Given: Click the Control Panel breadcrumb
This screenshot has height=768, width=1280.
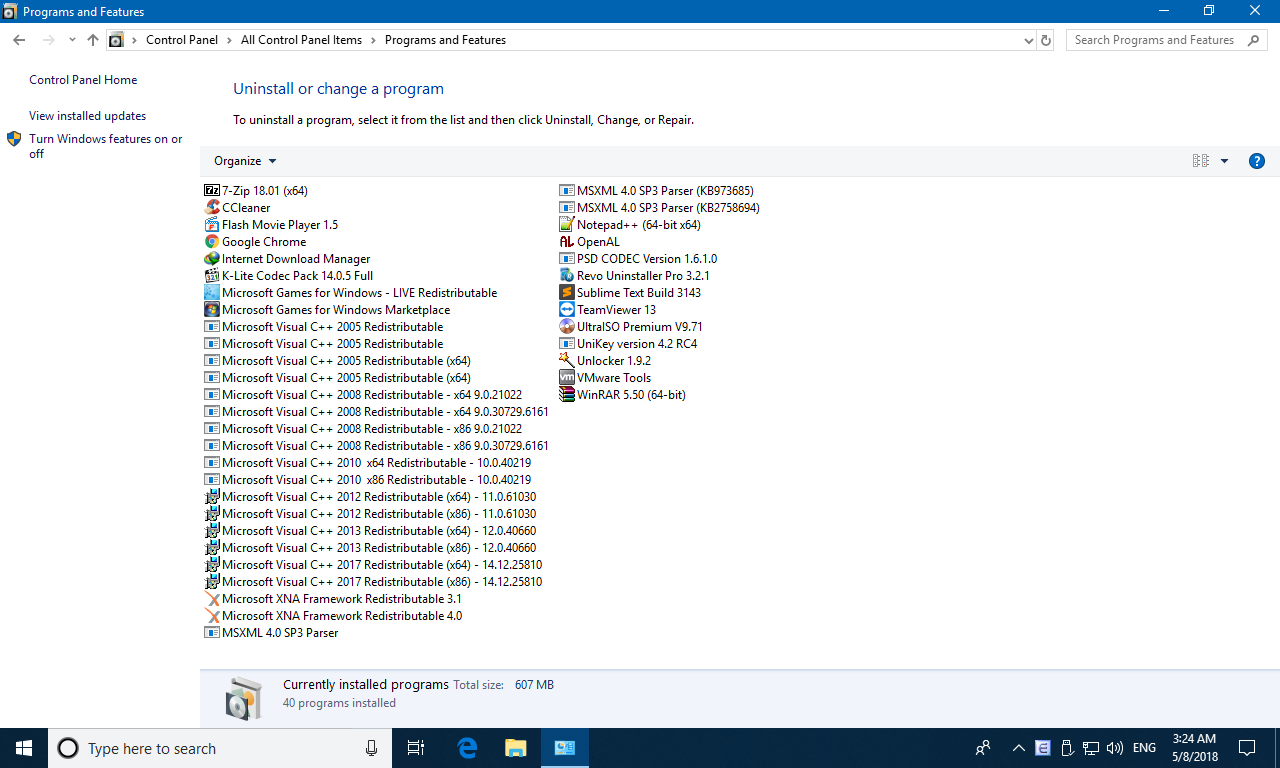Looking at the screenshot, I should point(182,40).
